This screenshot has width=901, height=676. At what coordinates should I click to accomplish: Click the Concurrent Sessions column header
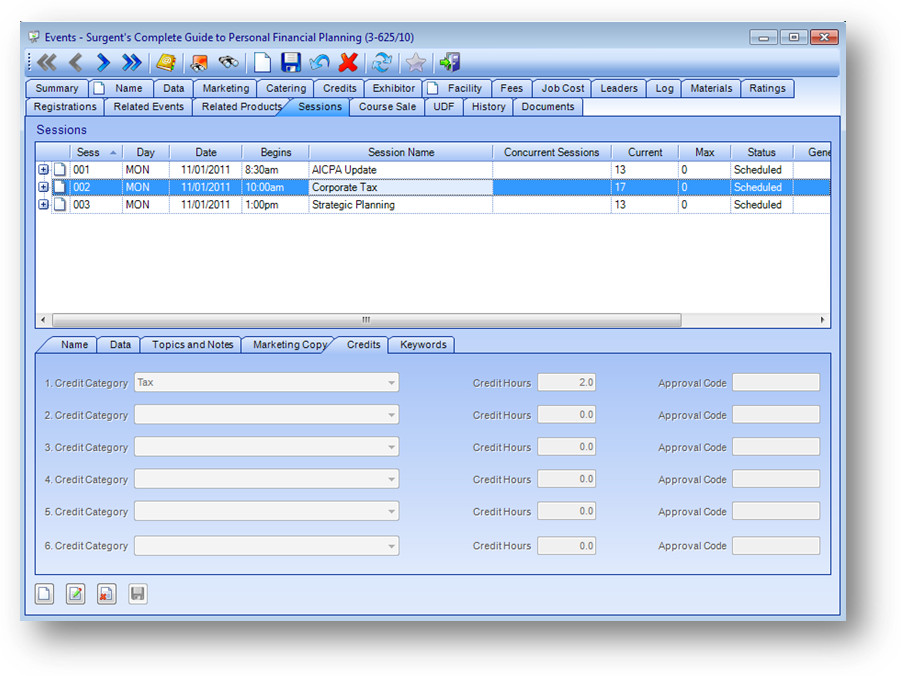(552, 152)
